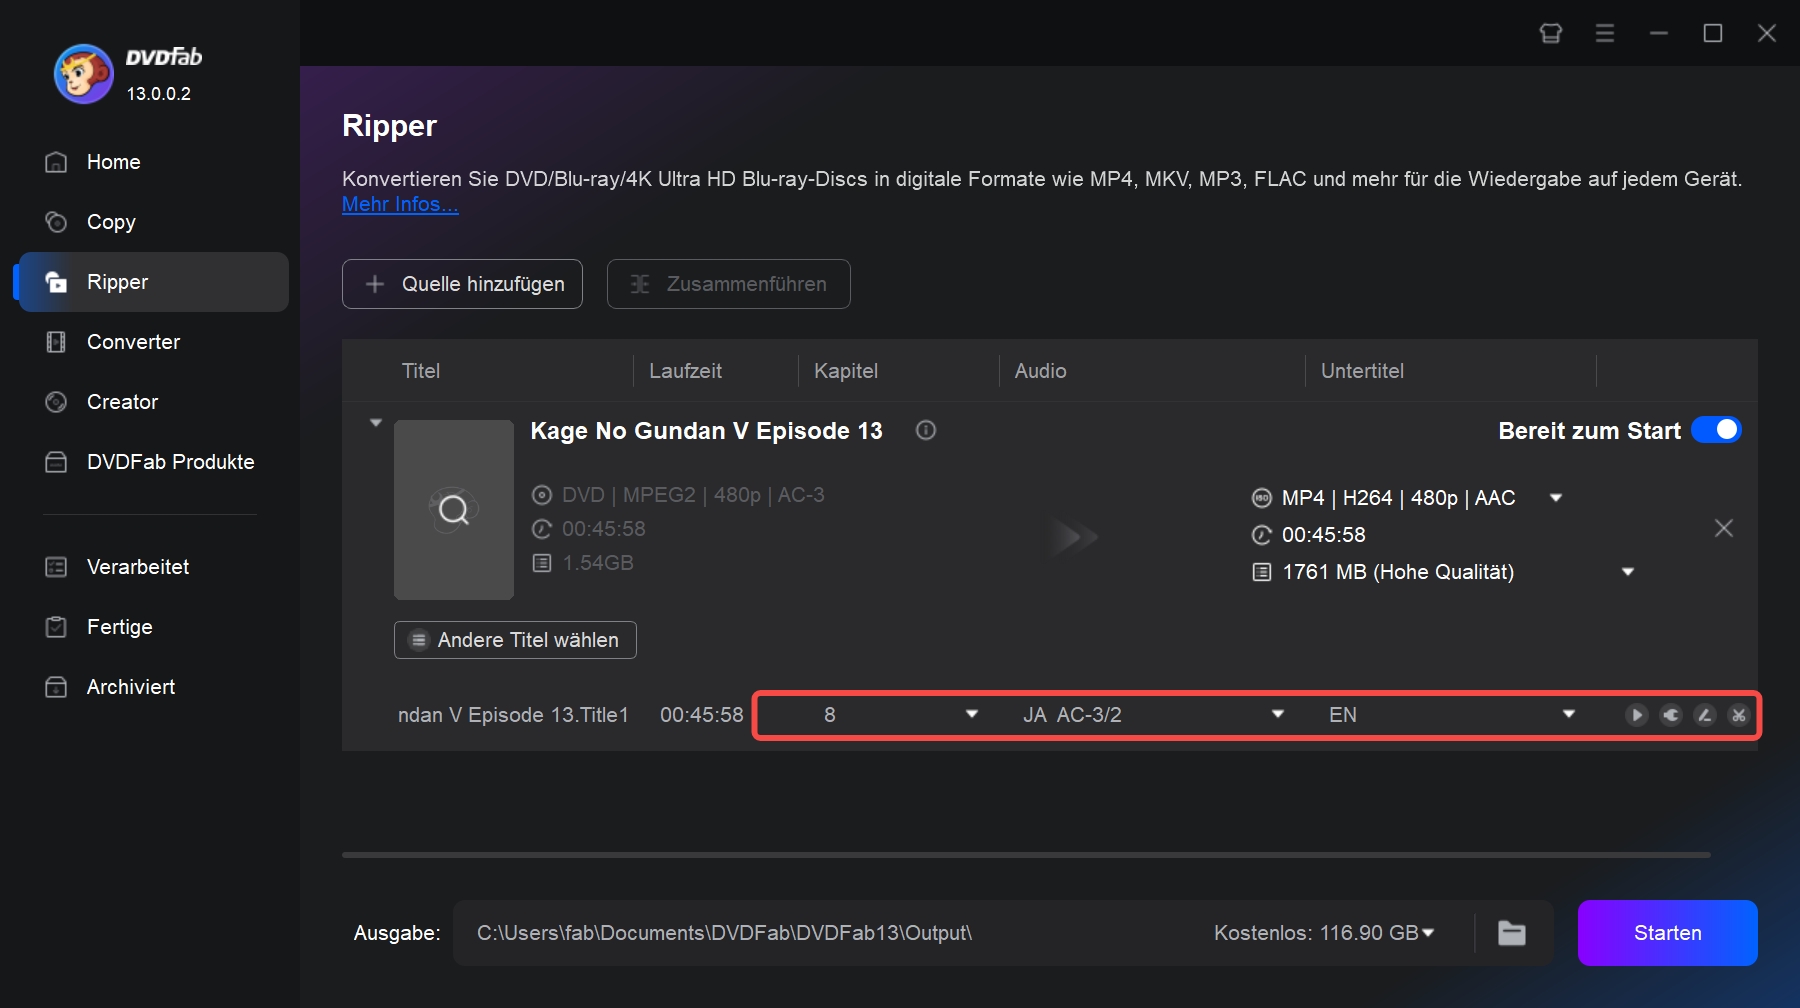This screenshot has width=1800, height=1008.
Task: Open the trim scissors icon
Action: (x=1739, y=715)
